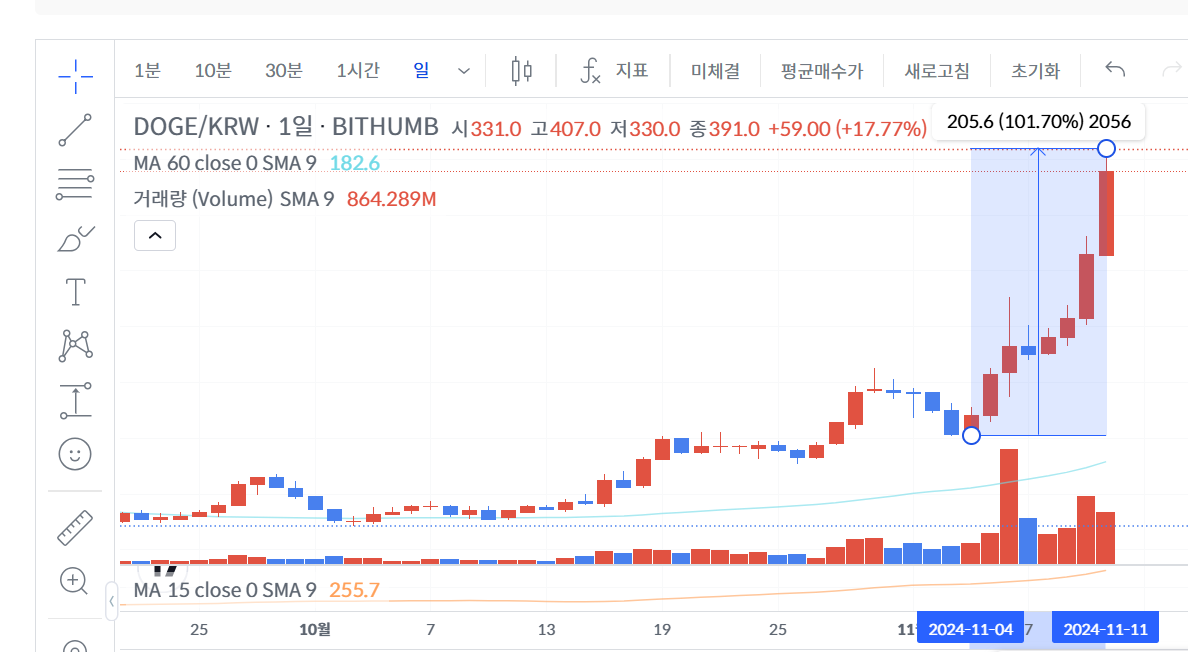Select the crosshair cursor tool
Viewport: 1188px width, 652px height.
[75, 76]
